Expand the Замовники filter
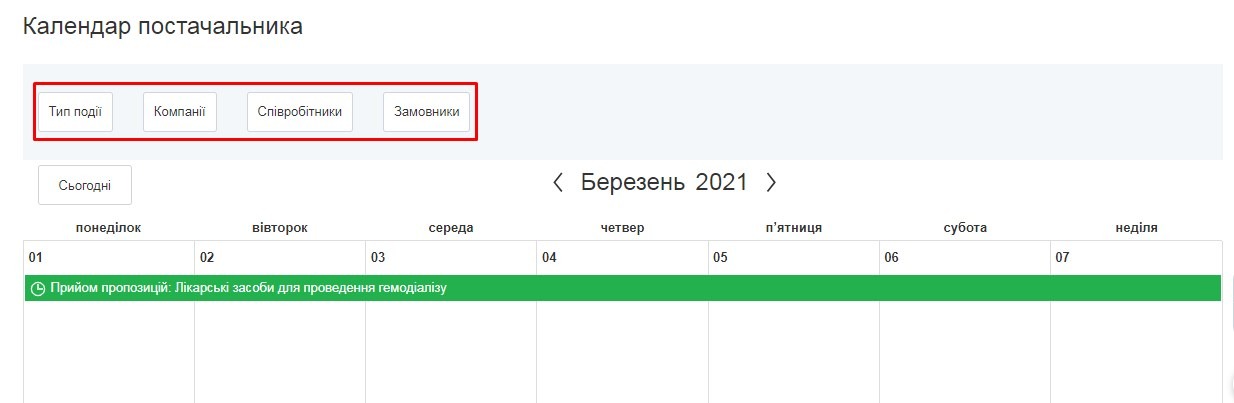Image resolution: width=1234 pixels, height=403 pixels. 426,112
